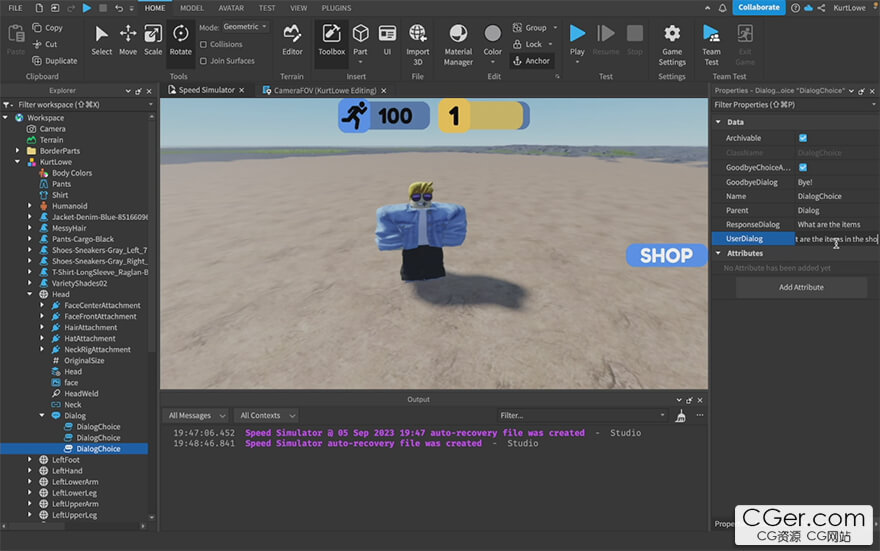Click Duplicate in Clipboard group
Image resolution: width=880 pixels, height=551 pixels.
point(55,61)
